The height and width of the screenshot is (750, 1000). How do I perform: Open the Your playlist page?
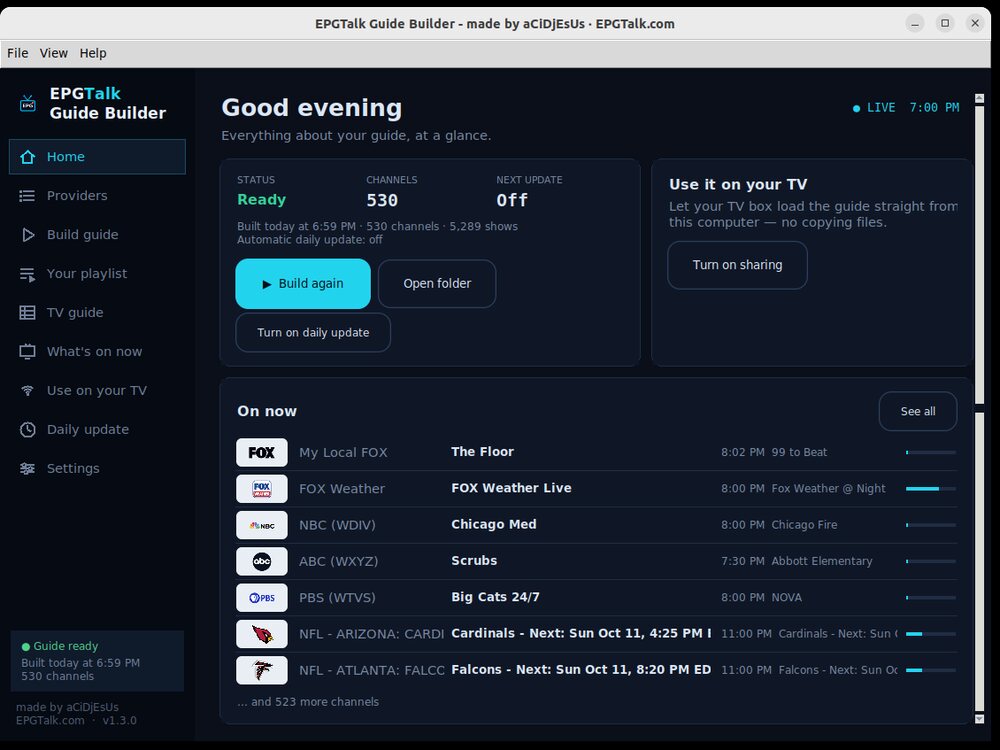[x=97, y=274]
